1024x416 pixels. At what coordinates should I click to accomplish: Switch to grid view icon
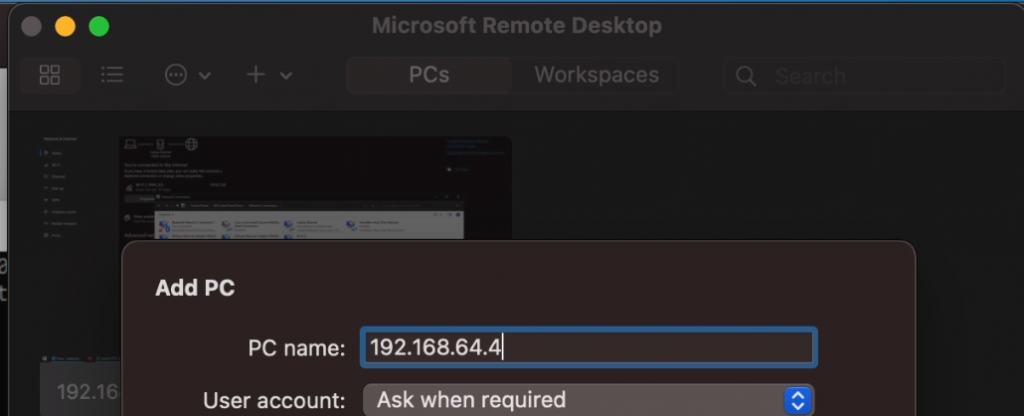50,75
